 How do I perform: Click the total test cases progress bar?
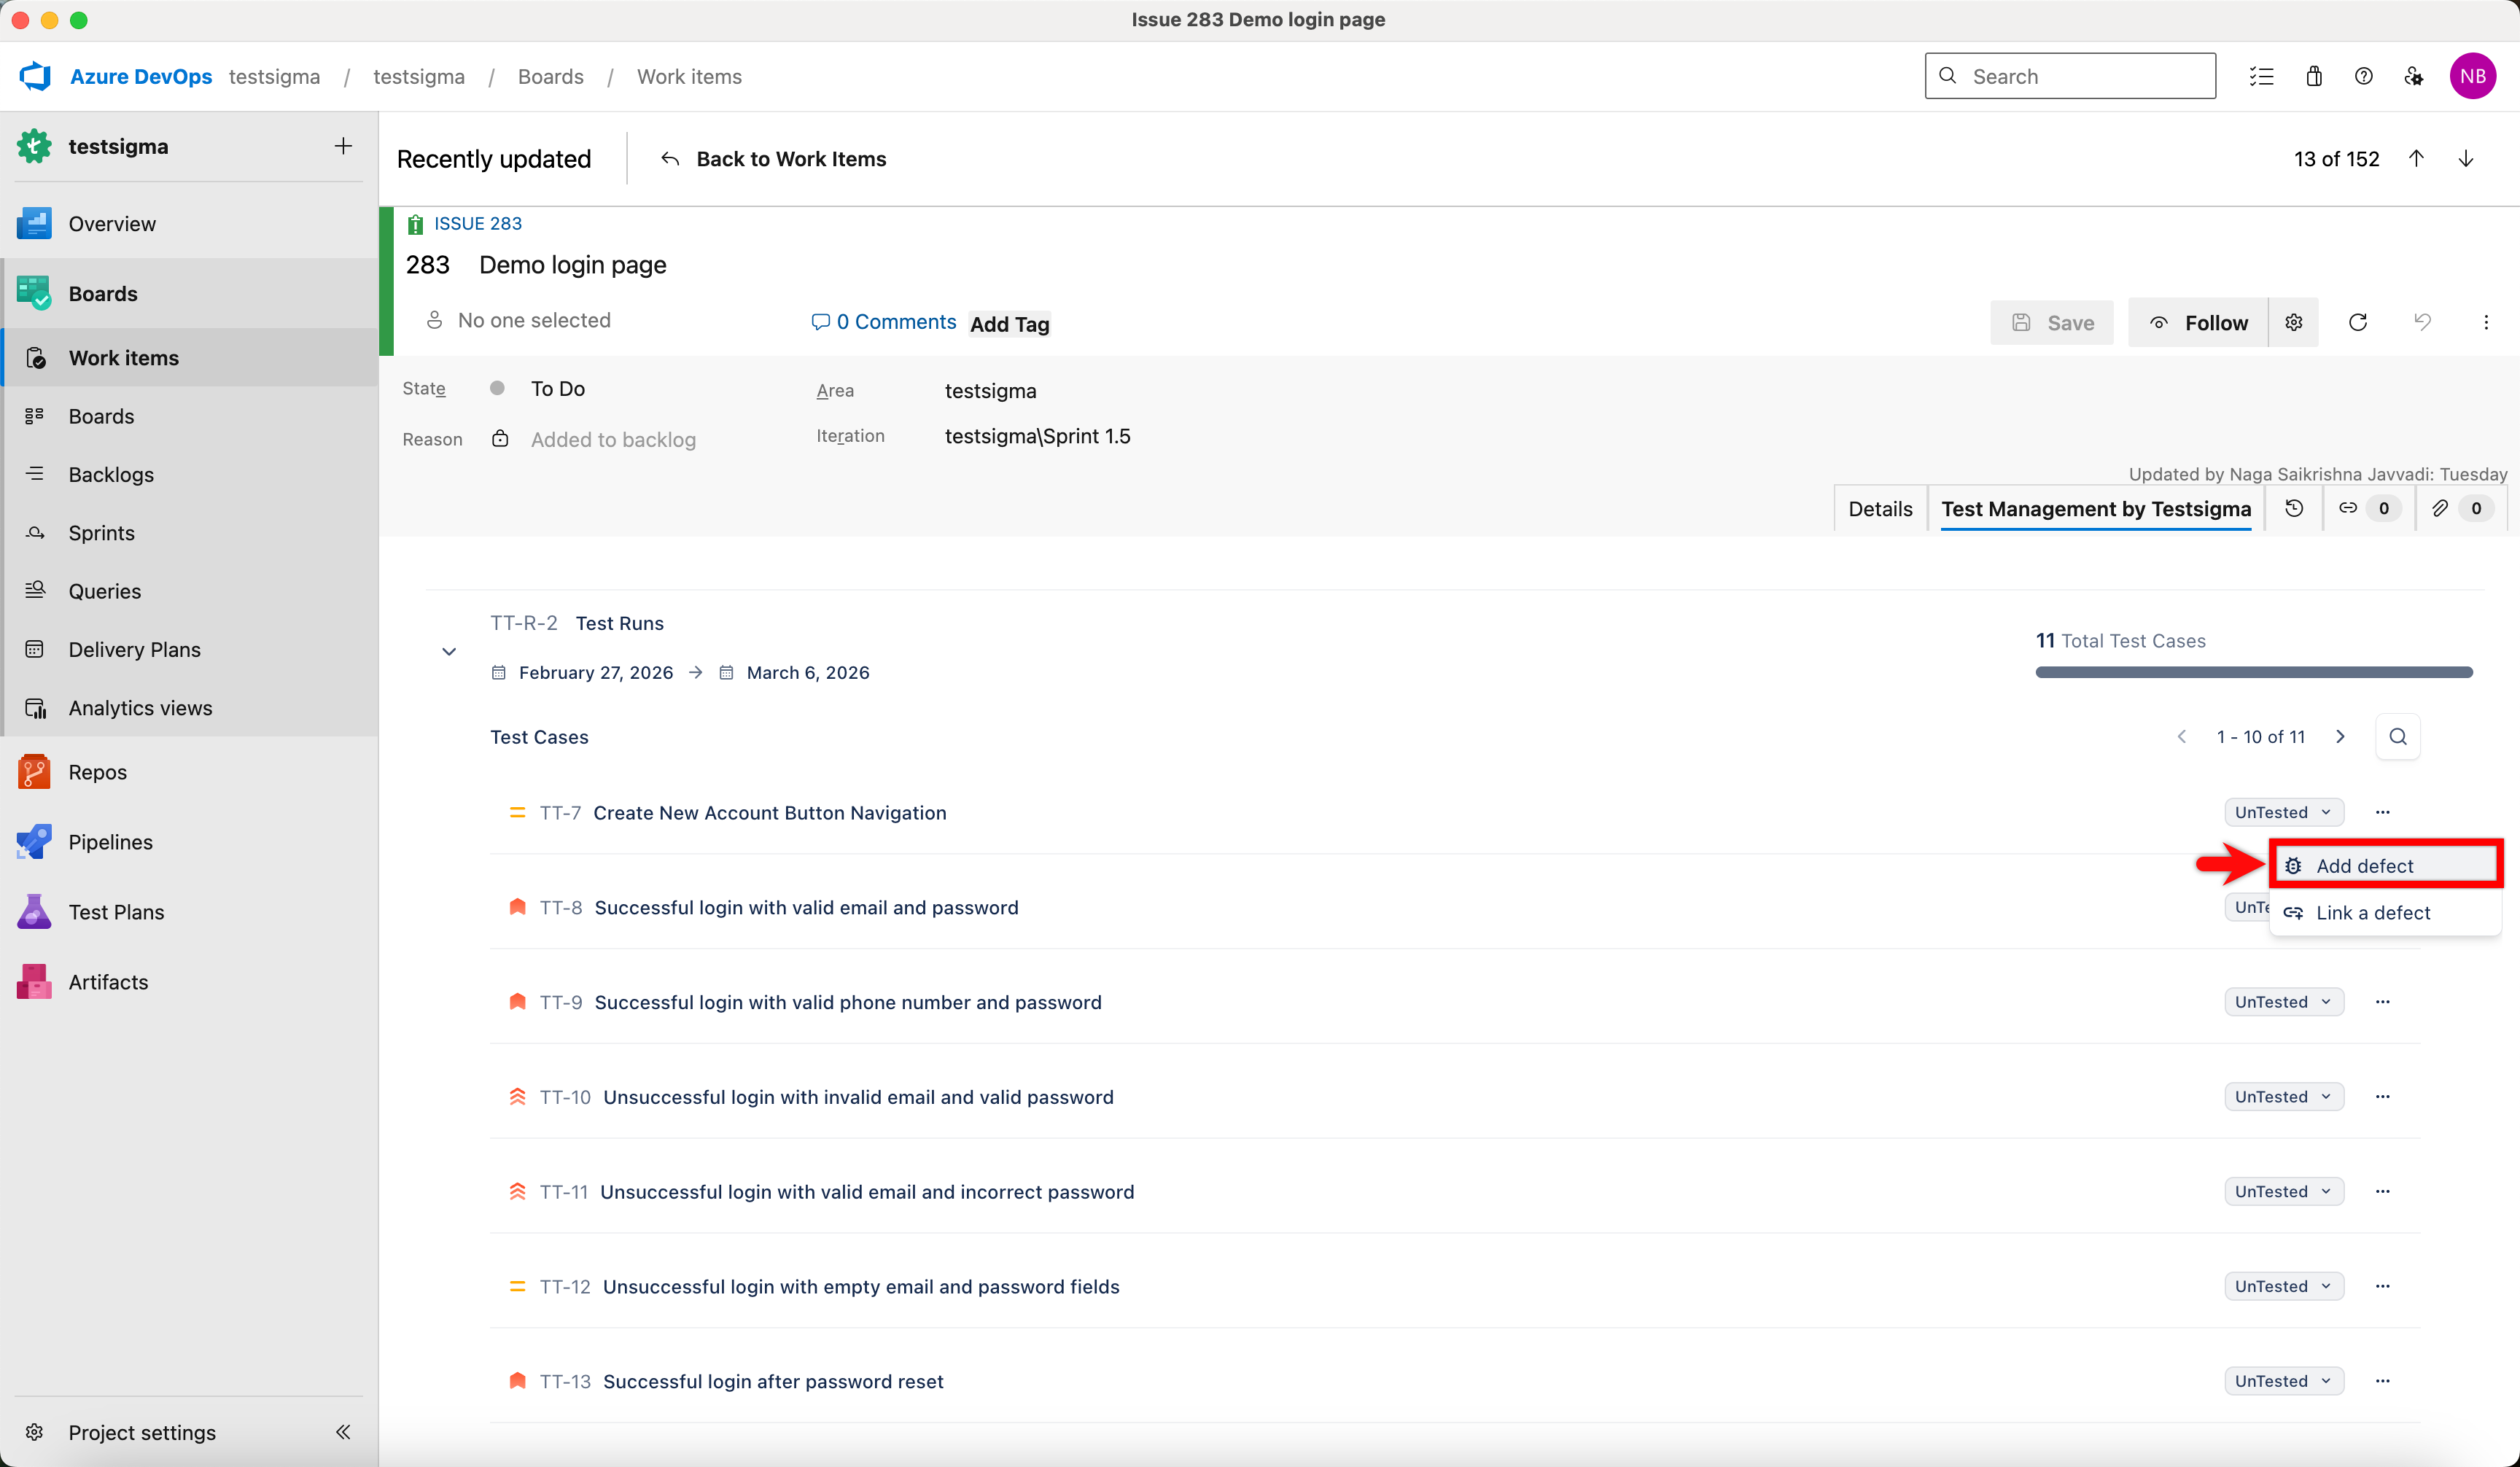click(2254, 672)
